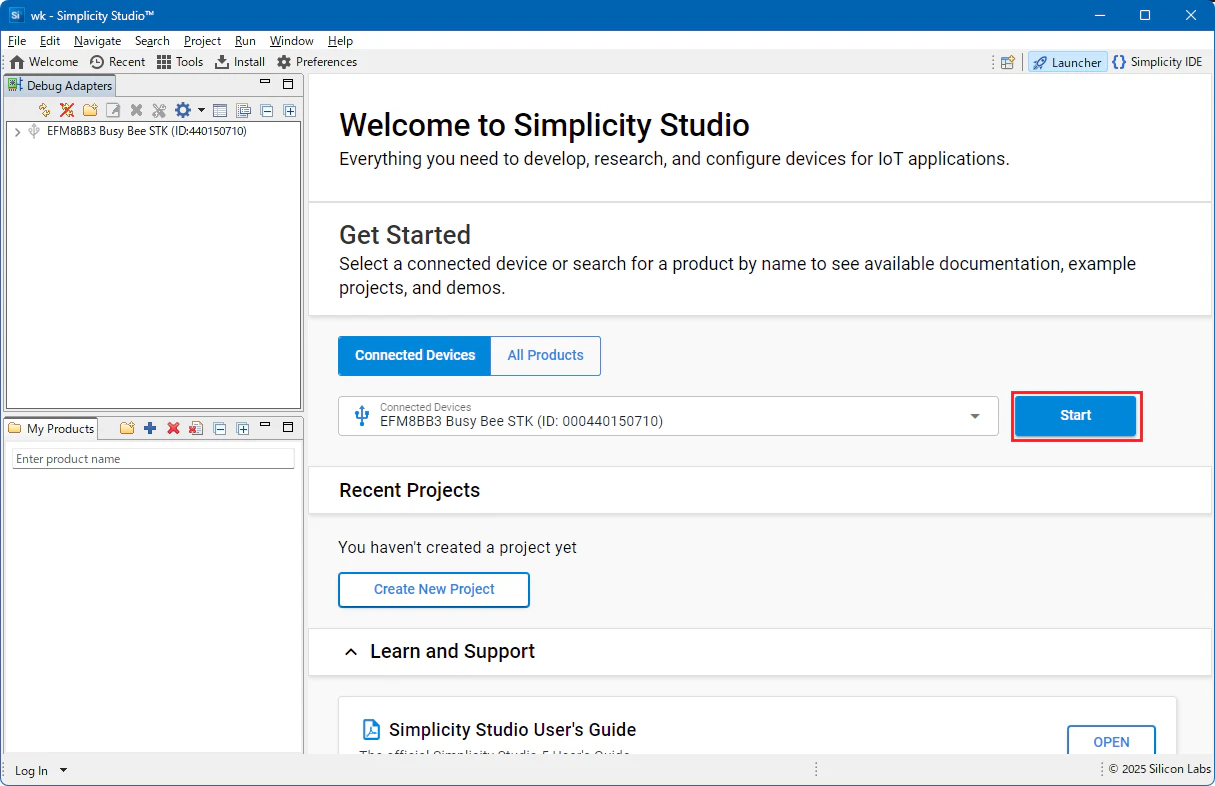Click the remove all products document icon
This screenshot has width=1215, height=786.
196,428
